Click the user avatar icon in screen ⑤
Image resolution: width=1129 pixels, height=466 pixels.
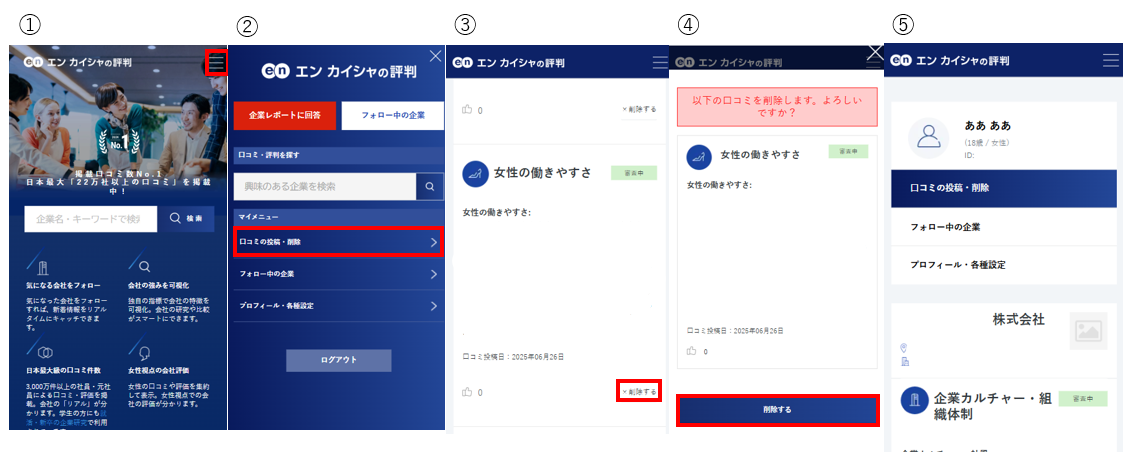point(929,139)
